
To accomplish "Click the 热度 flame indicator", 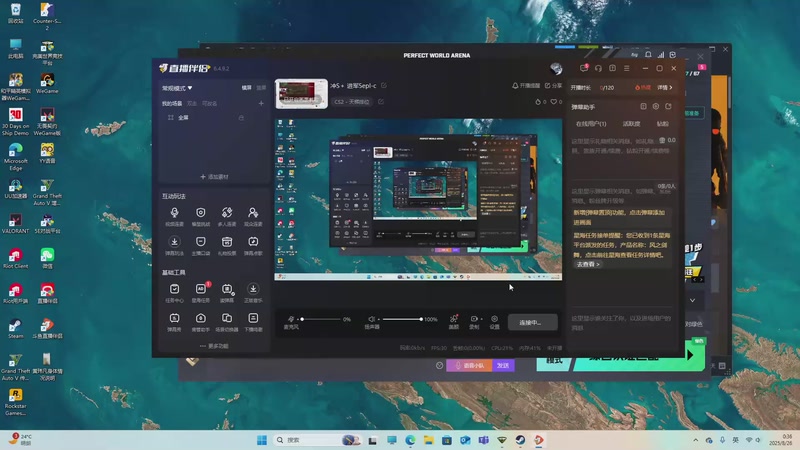I will (642, 88).
